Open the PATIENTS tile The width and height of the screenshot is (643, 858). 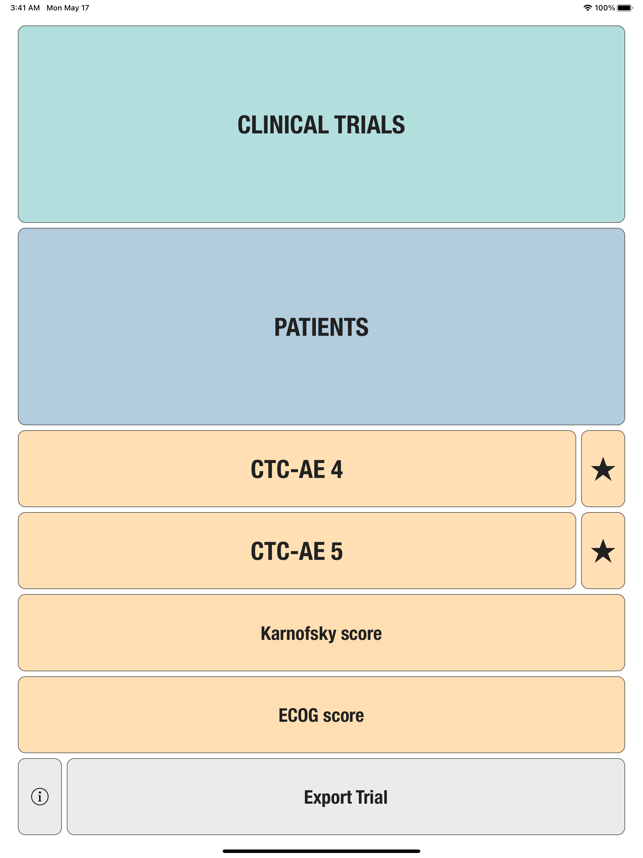coord(321,327)
